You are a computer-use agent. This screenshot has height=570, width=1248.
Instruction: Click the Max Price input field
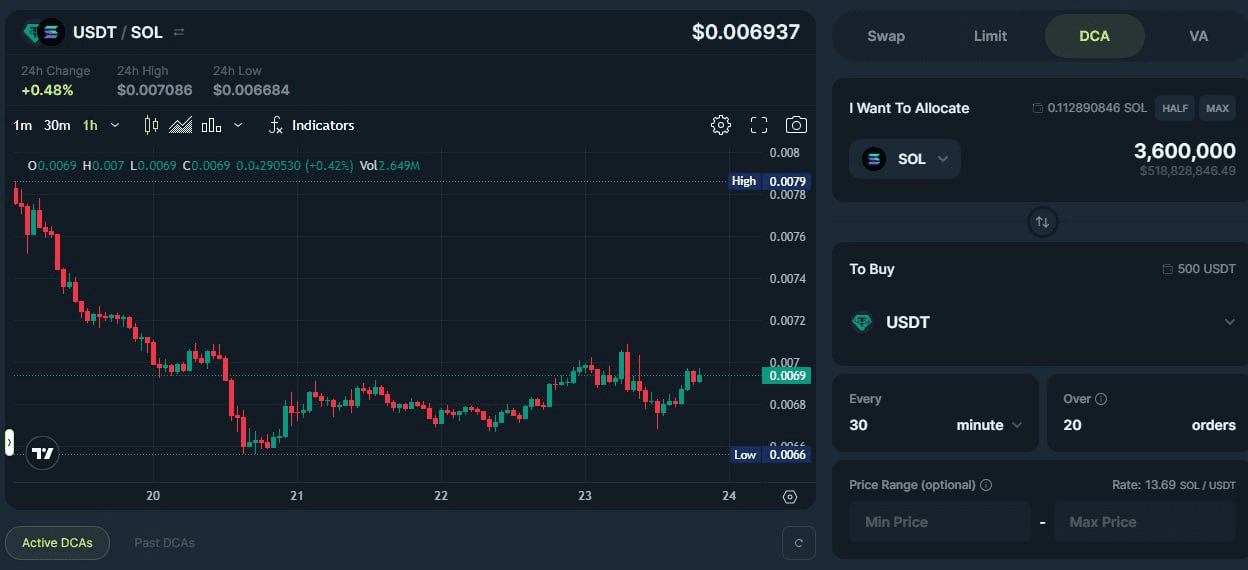pos(1145,522)
